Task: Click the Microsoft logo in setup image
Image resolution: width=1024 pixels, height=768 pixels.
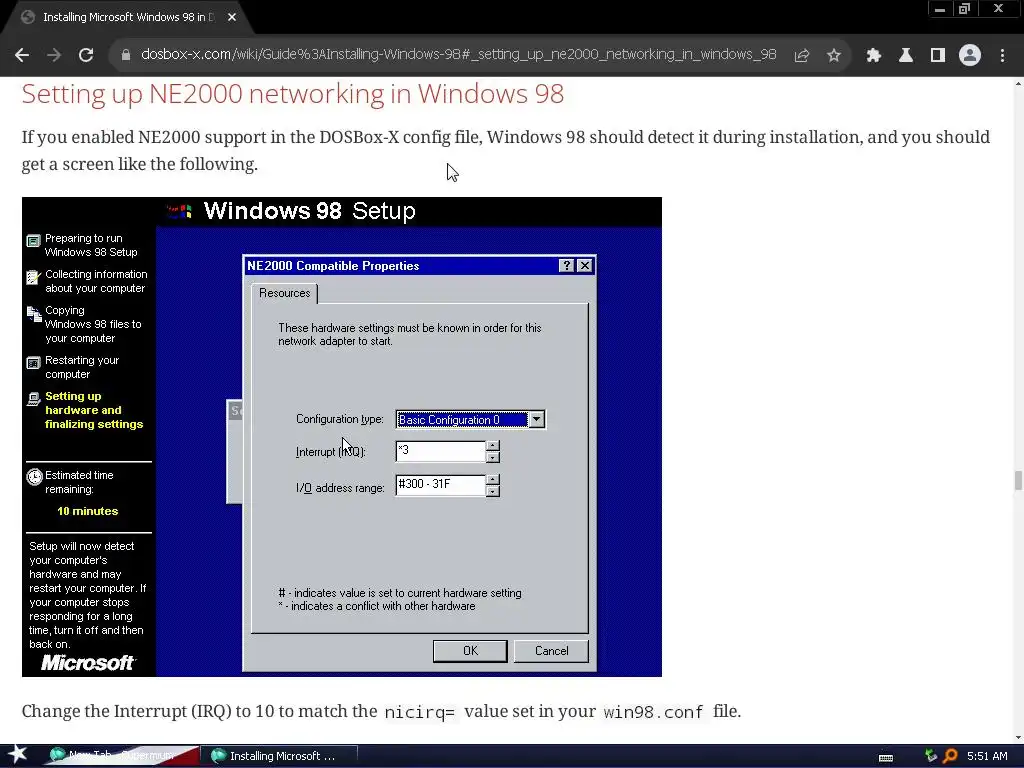Action: [88, 663]
